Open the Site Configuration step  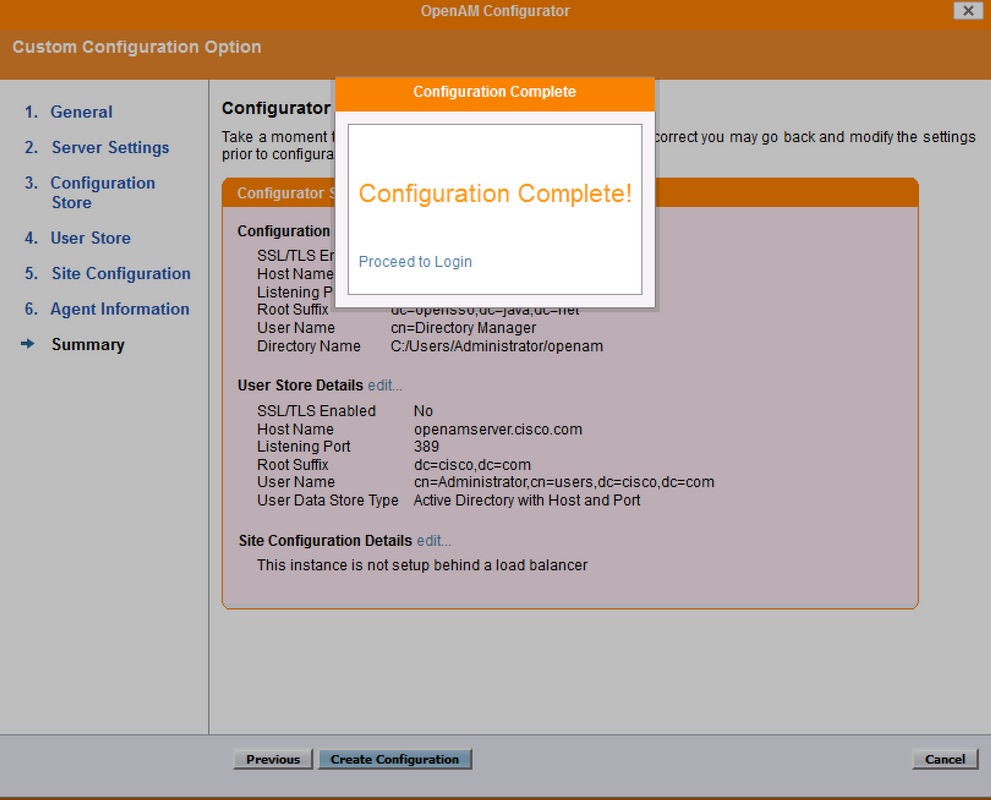tap(121, 273)
